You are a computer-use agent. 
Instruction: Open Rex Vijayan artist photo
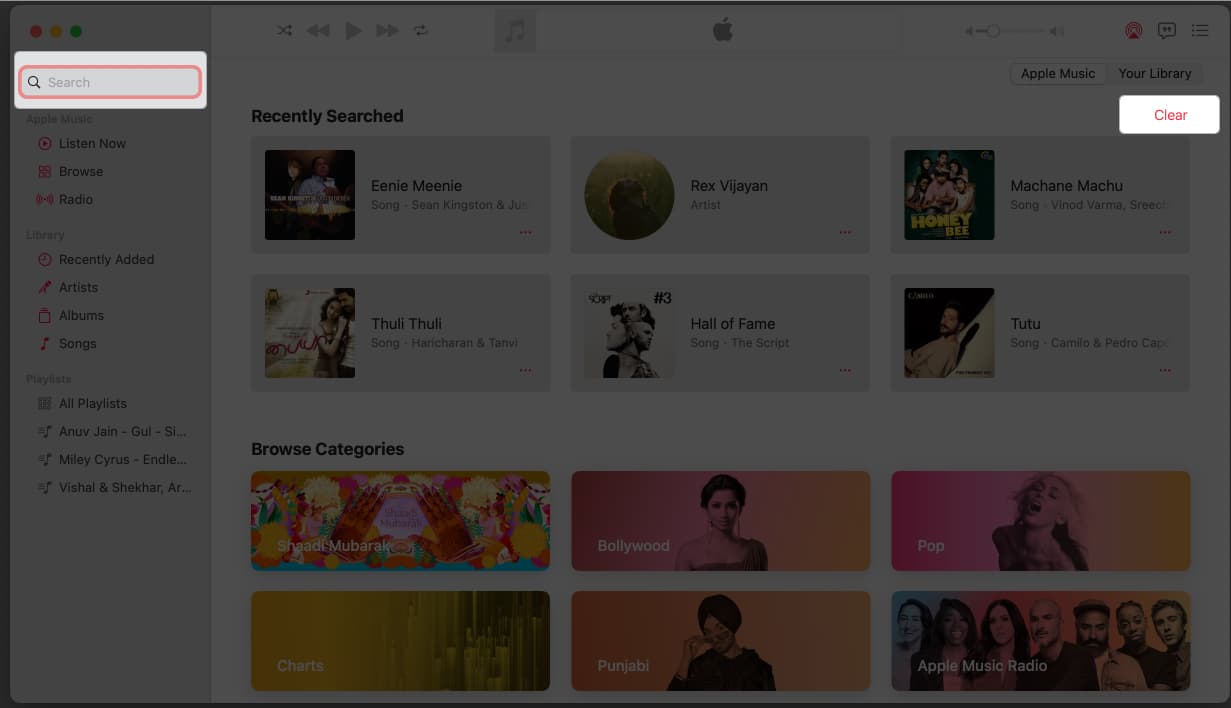[x=629, y=195]
